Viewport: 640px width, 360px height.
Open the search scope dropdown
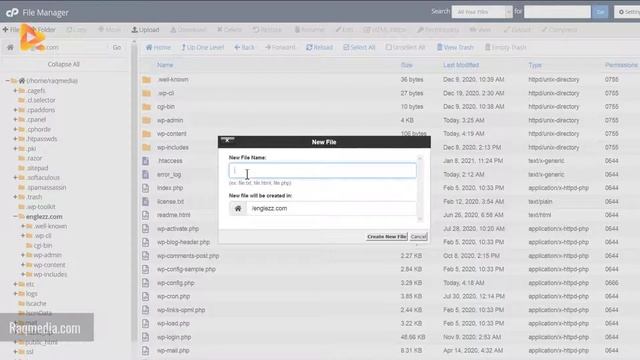click(482, 12)
